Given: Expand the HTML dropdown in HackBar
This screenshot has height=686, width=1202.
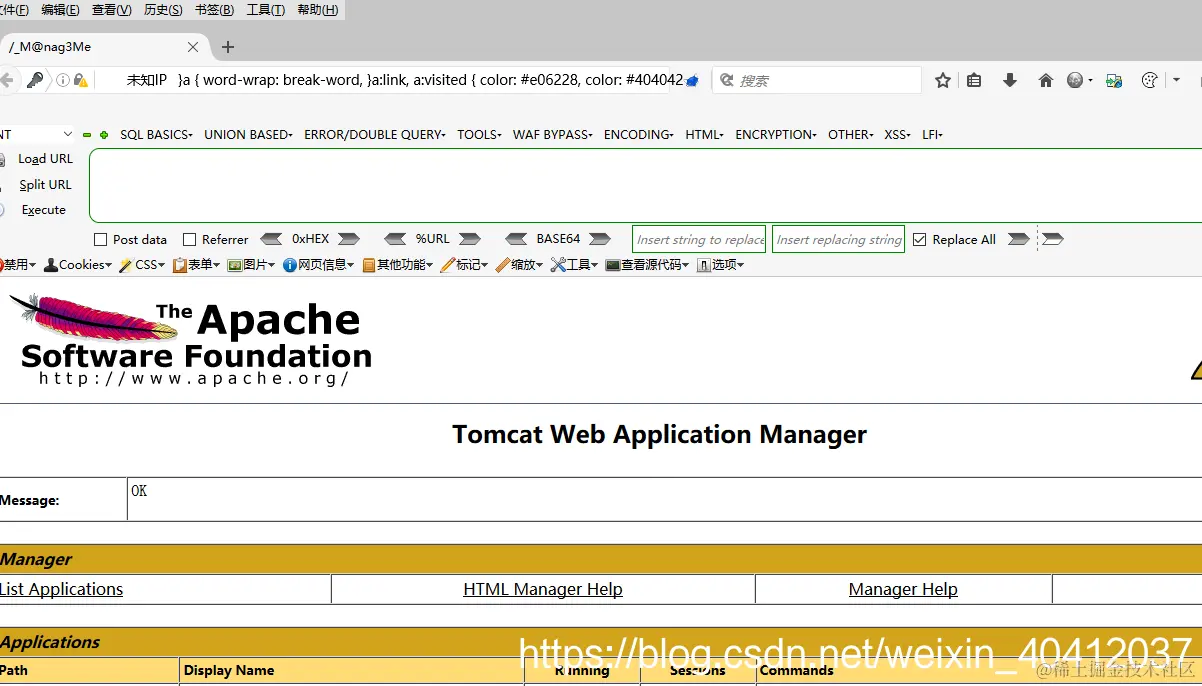Looking at the screenshot, I should pos(705,135).
